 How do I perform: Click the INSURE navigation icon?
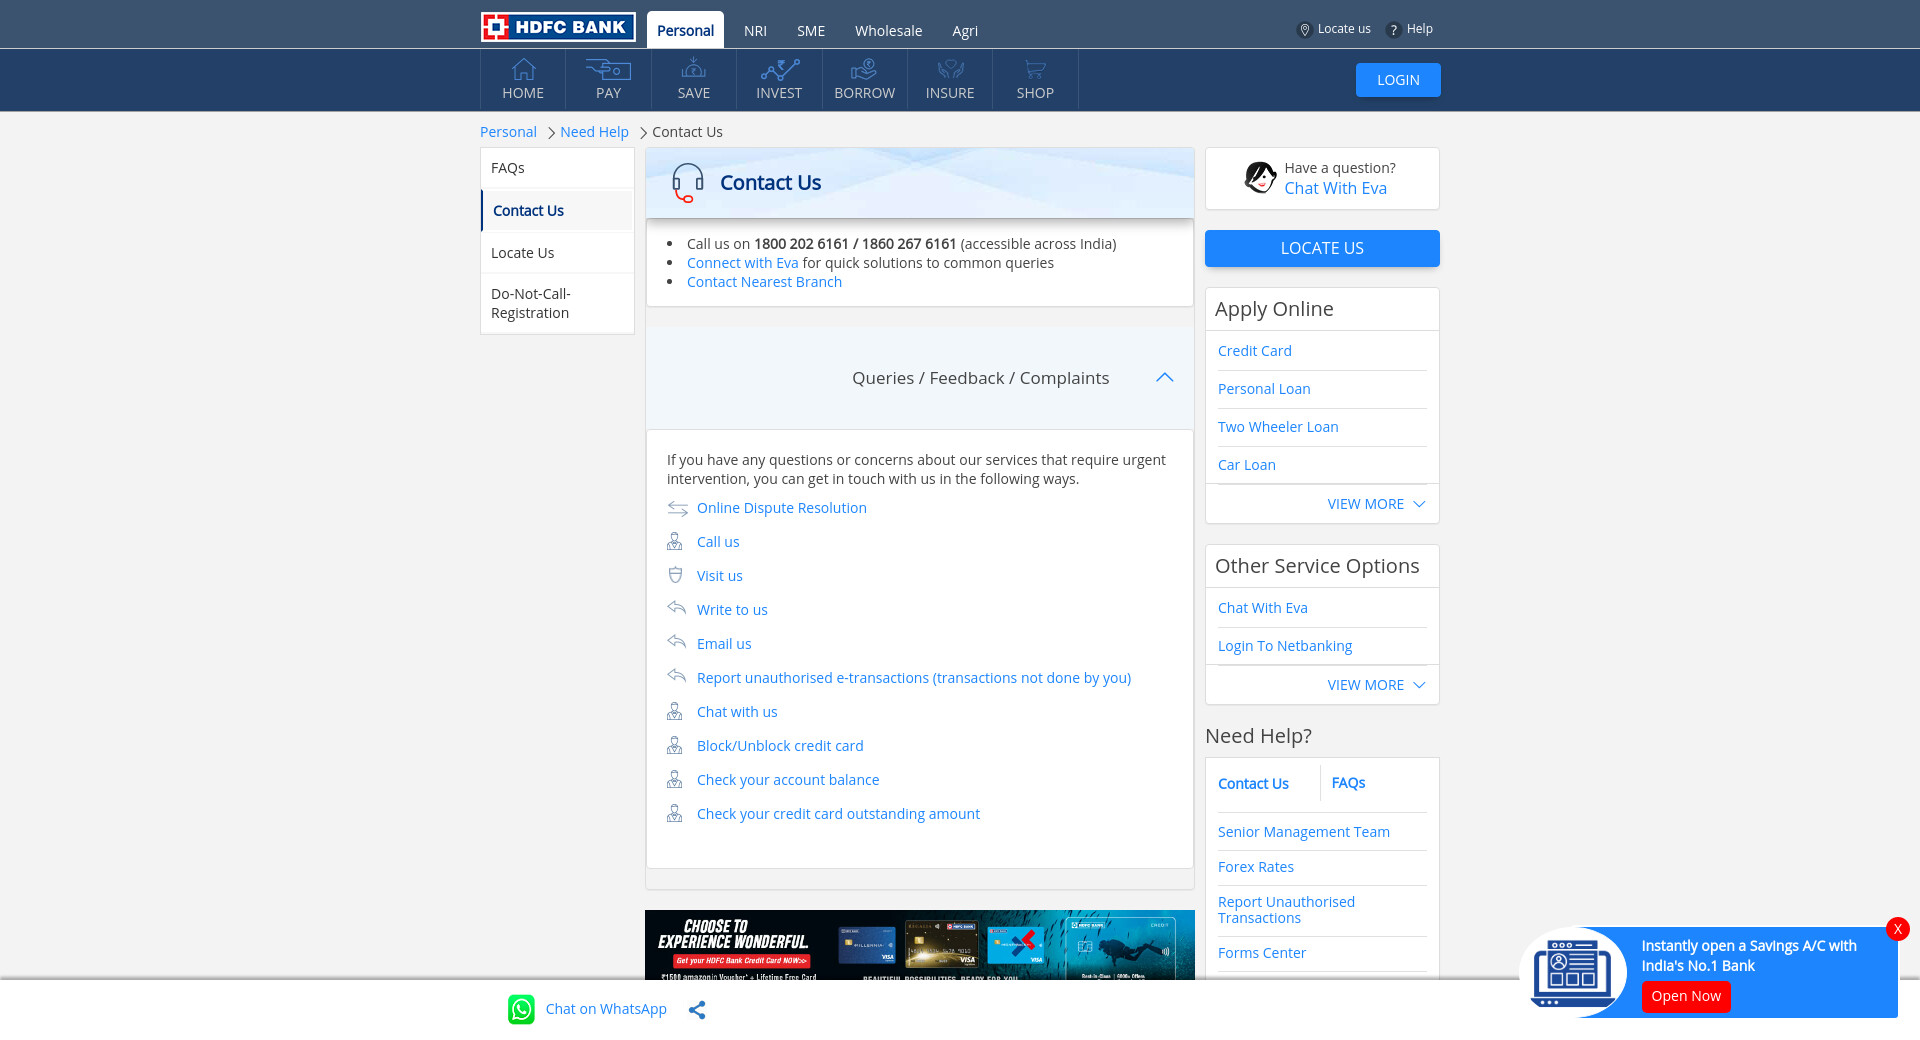coord(949,70)
